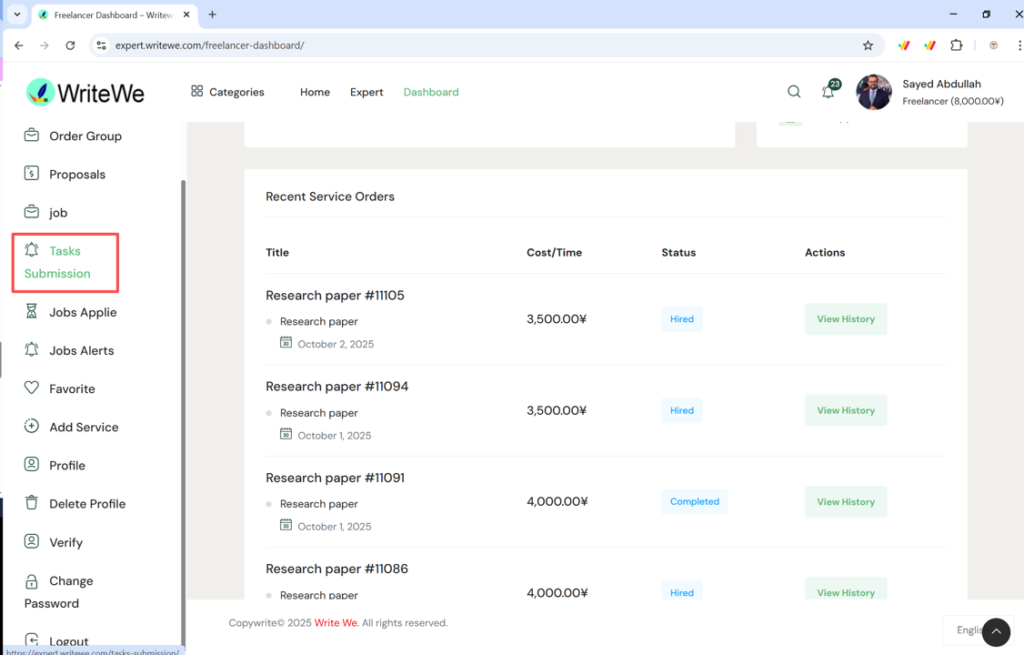The height and width of the screenshot is (655, 1024).
Task: Open Tasks Submission in the sidebar
Action: [65, 262]
